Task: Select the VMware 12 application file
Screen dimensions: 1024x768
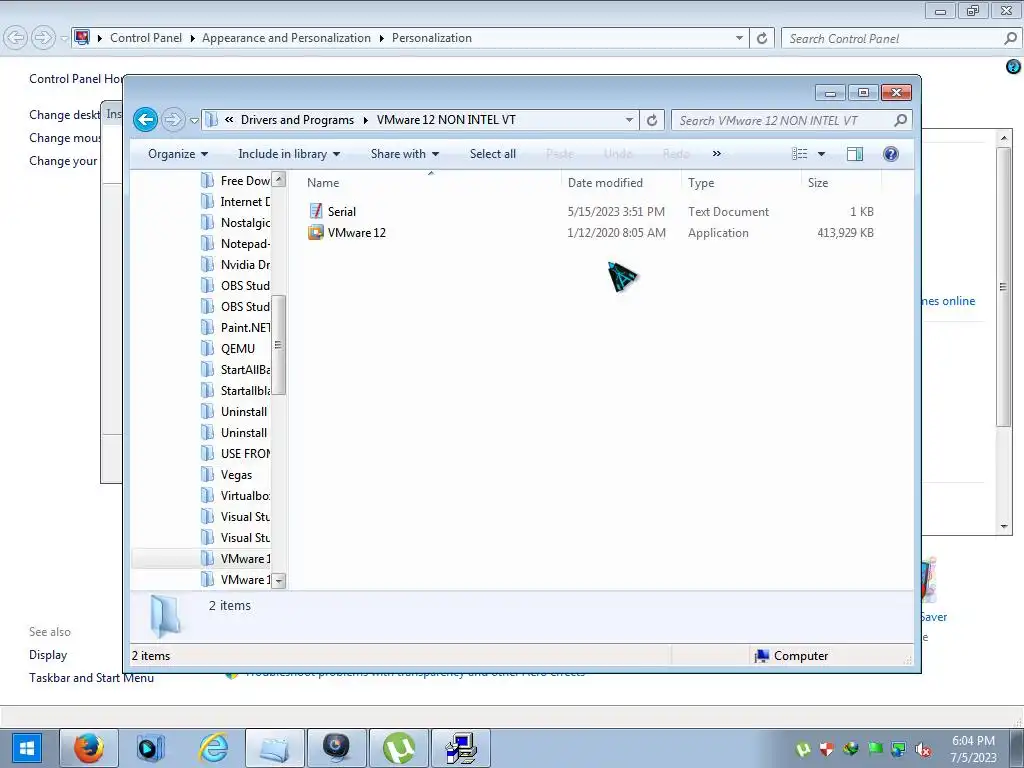Action: (356, 232)
